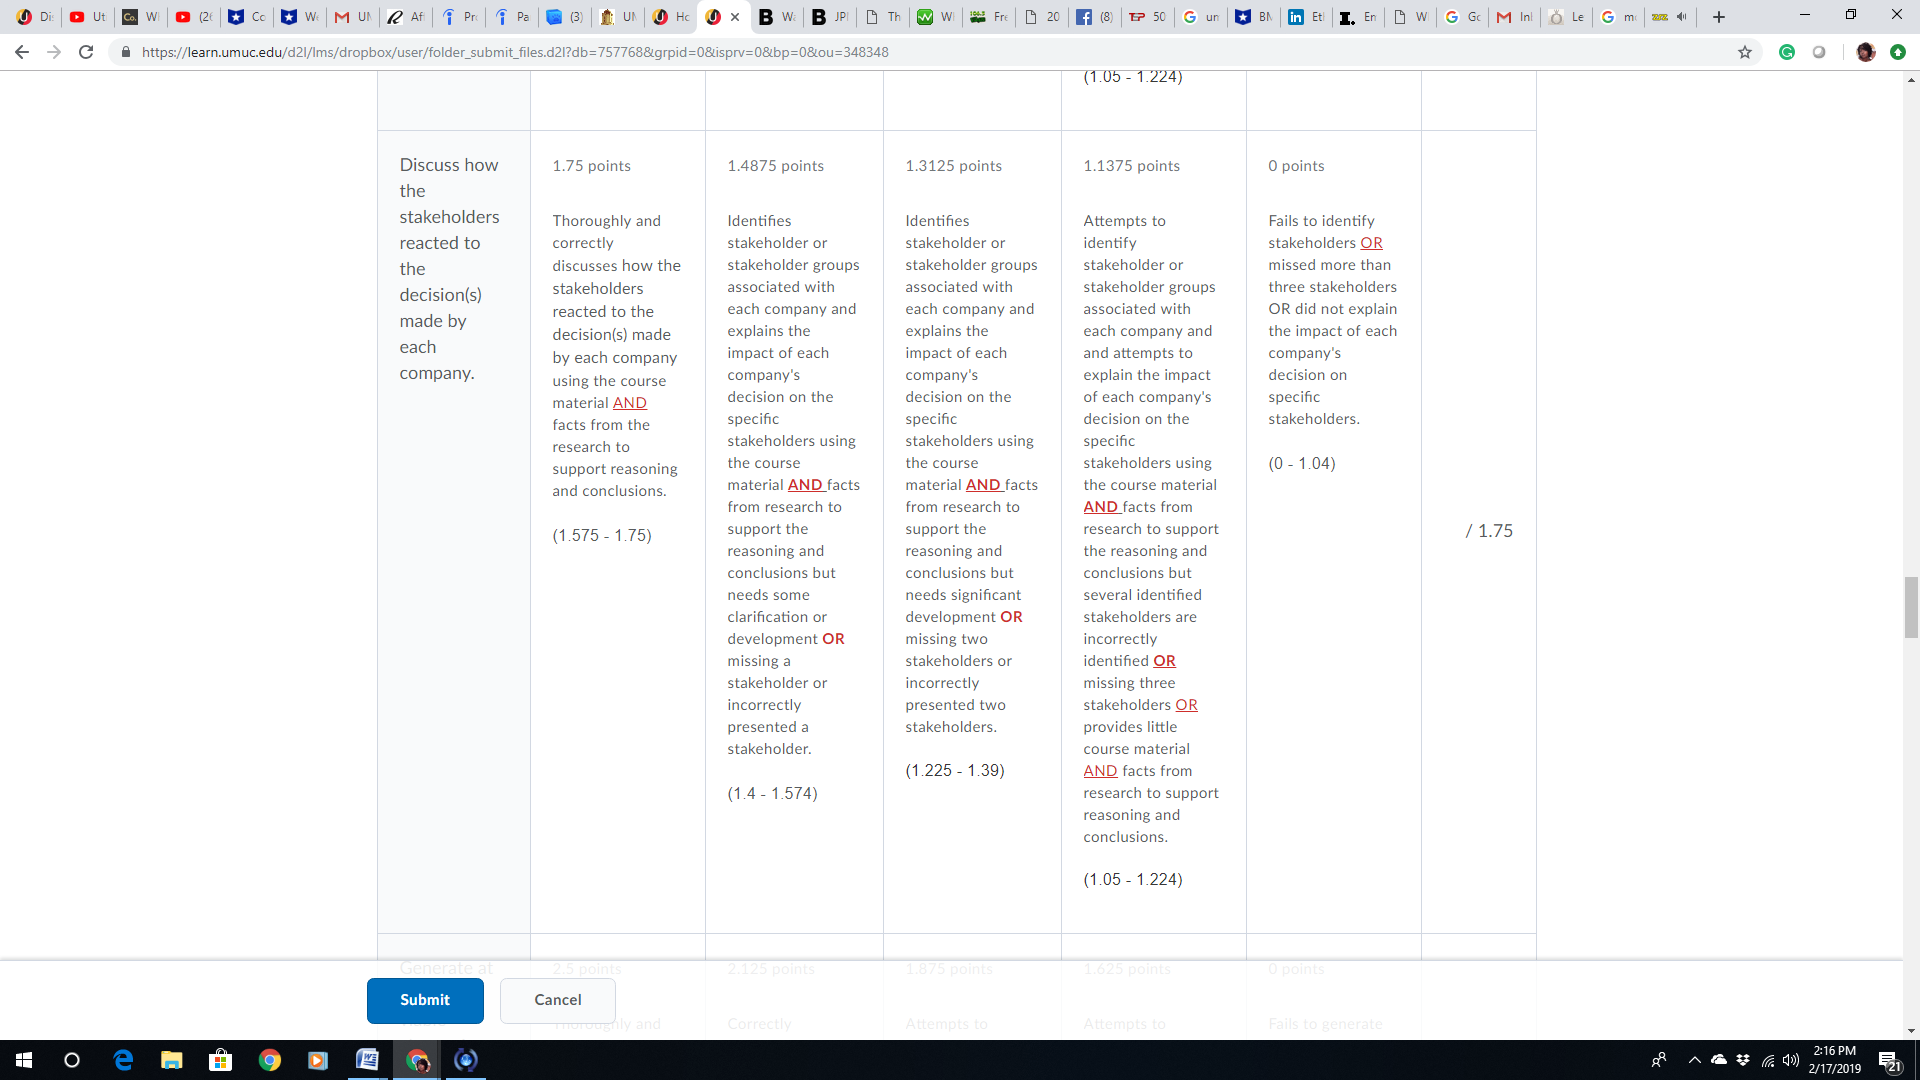Image resolution: width=1920 pixels, height=1080 pixels.
Task: Switch to the Facebook tab
Action: (x=1094, y=17)
